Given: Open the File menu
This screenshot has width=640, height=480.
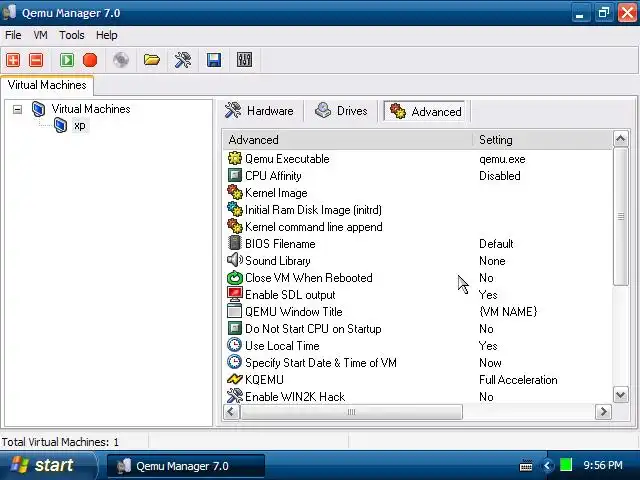Looking at the screenshot, I should (13, 35).
